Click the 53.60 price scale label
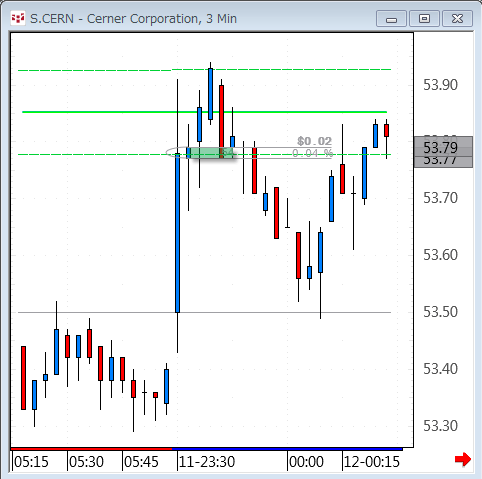Viewport: 482px width, 479px height. pos(440,255)
